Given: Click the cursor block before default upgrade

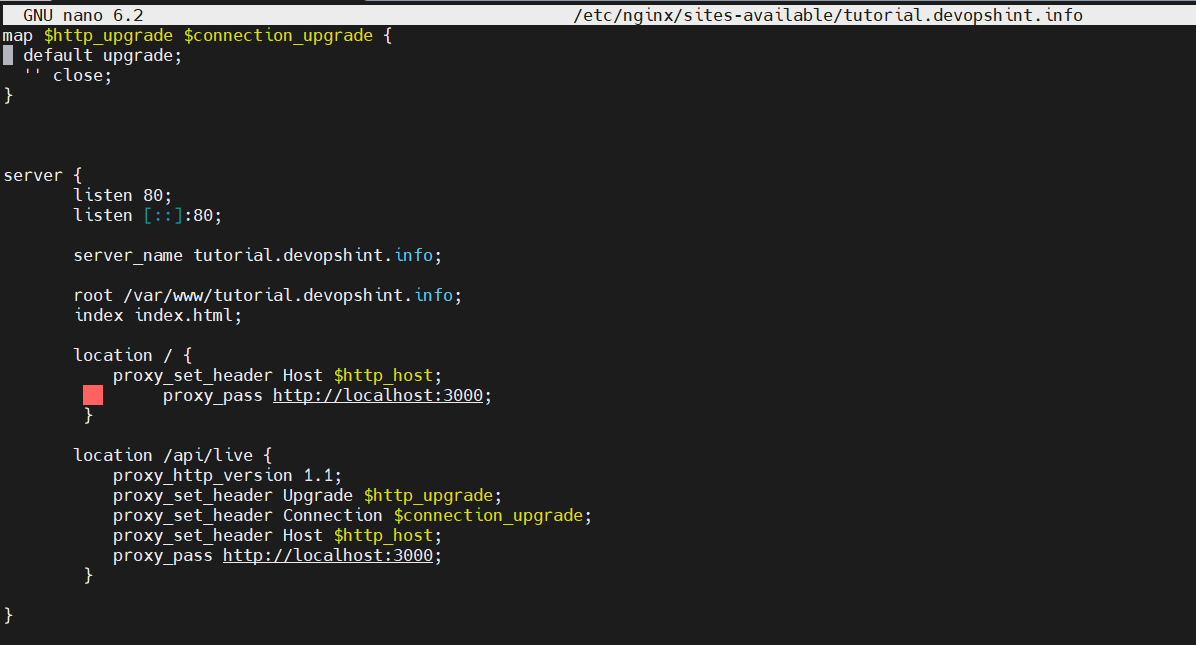Looking at the screenshot, I should pyautogui.click(x=8, y=55).
